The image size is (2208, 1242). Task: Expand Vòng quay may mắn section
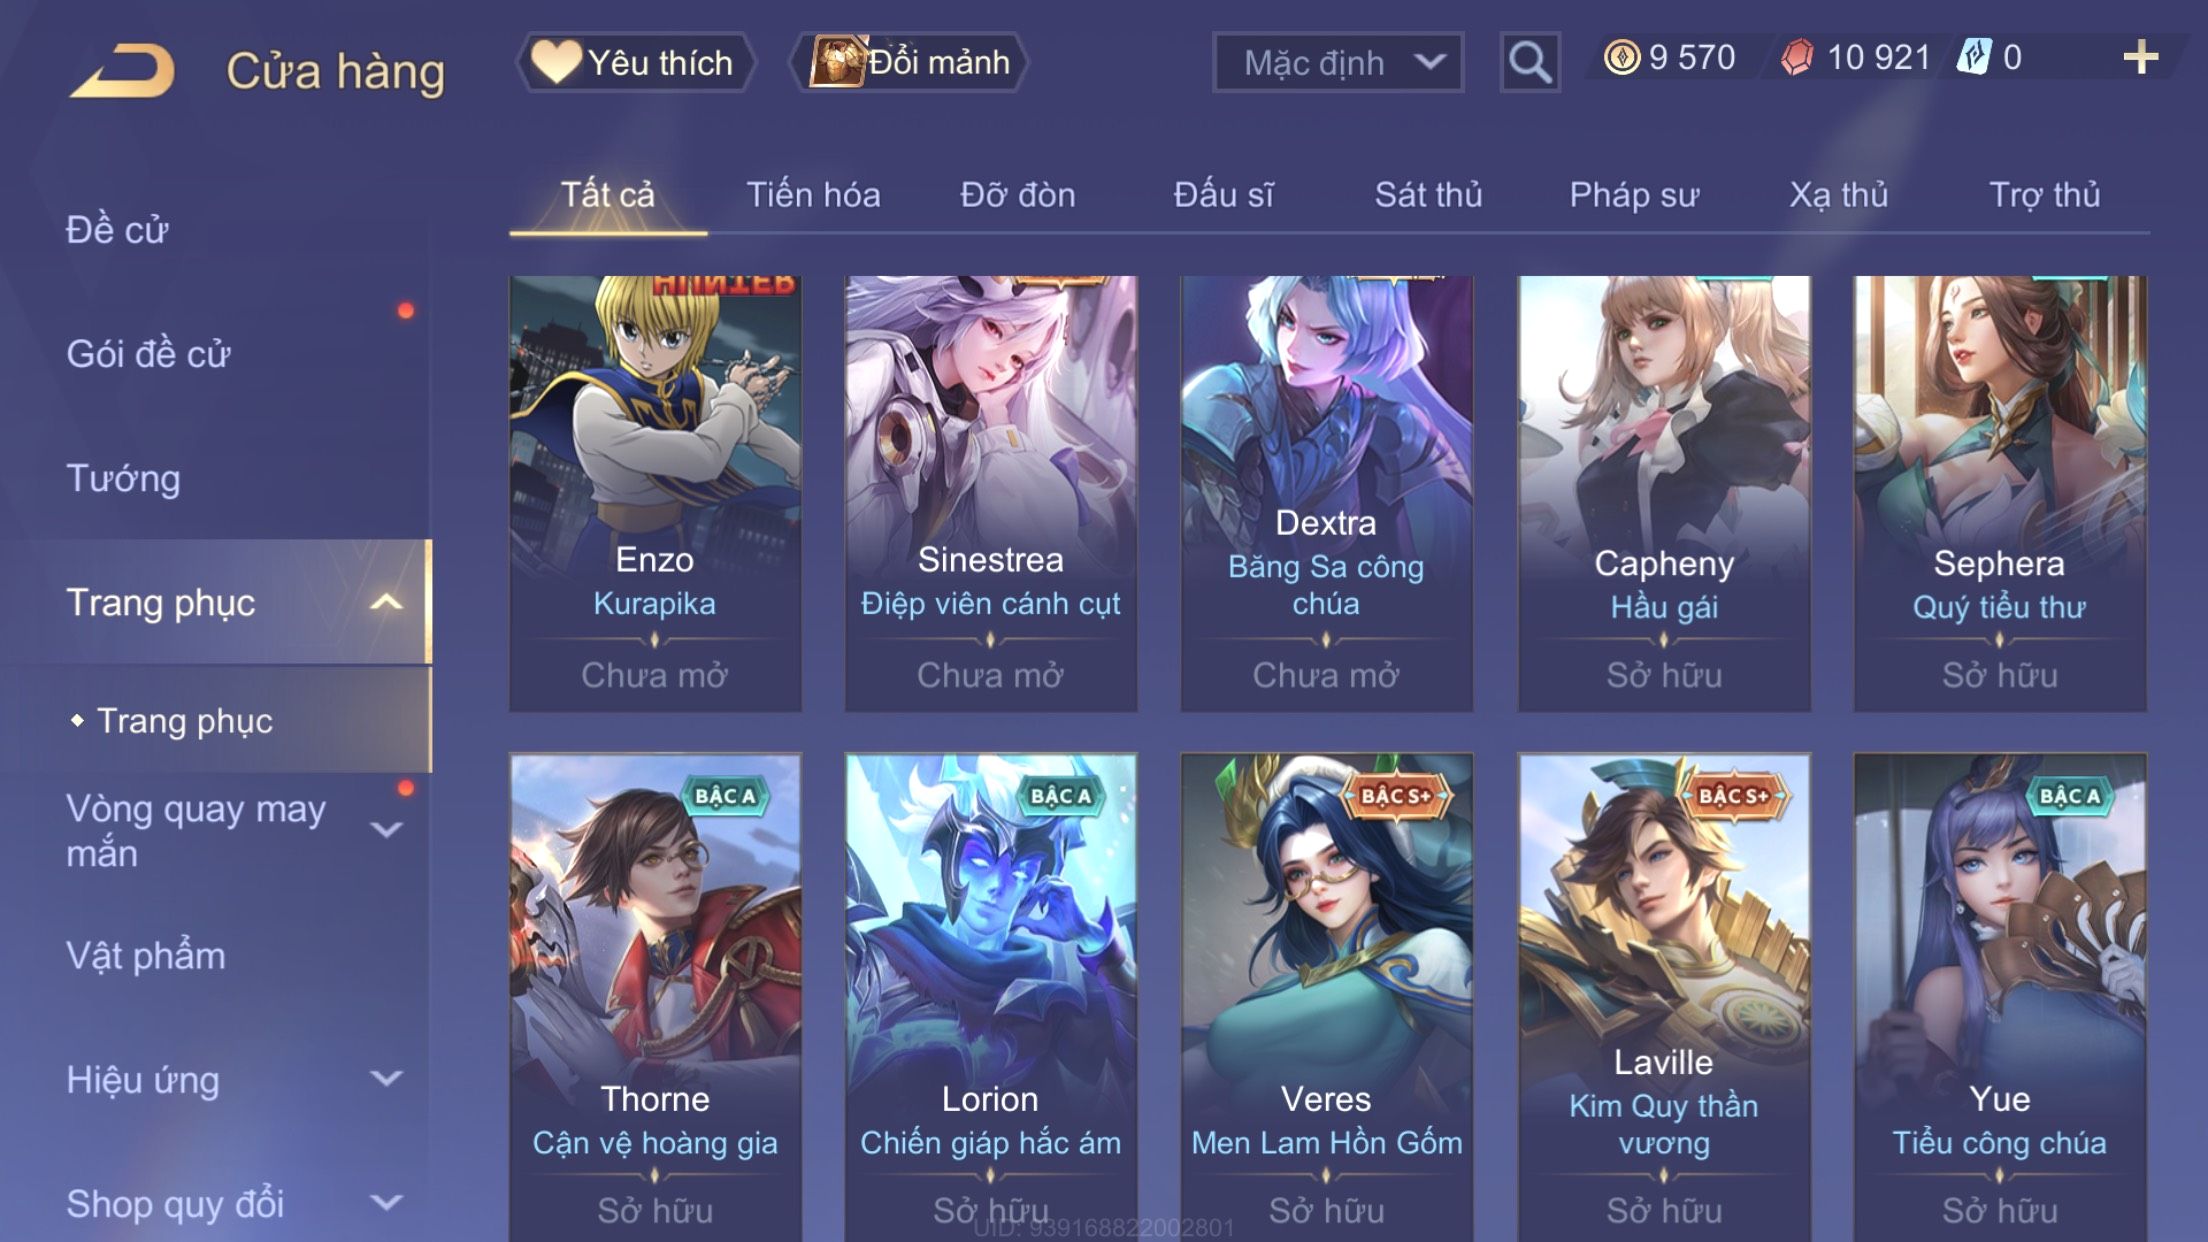[386, 830]
